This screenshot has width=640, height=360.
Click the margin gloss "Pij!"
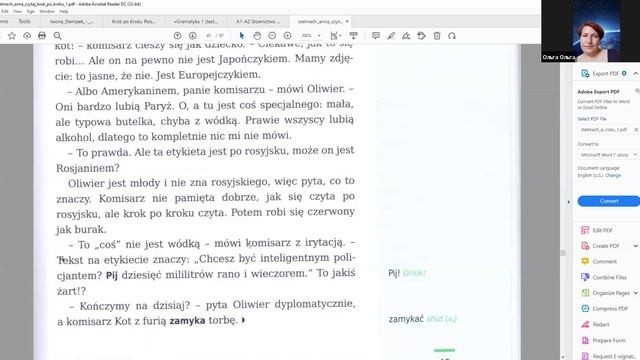pyautogui.click(x=394, y=273)
